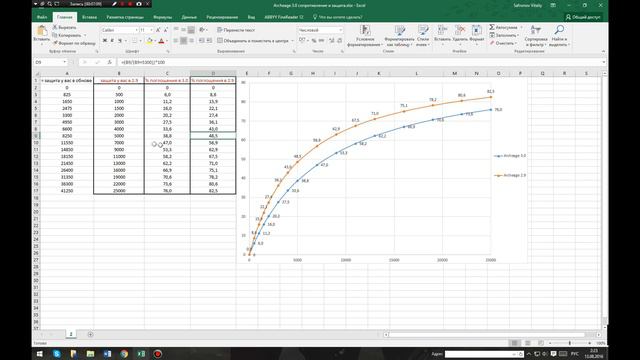Image resolution: width=640 pixels, height=360 pixels.
Task: Open the Calibri font name dropdown
Action: [136, 30]
